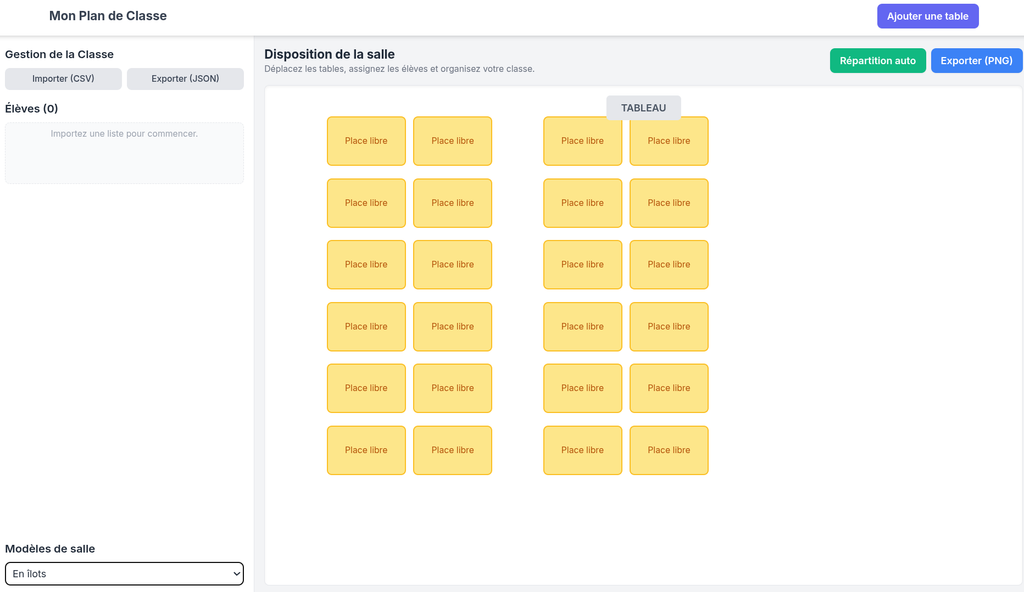The width and height of the screenshot is (1024, 592).
Task: Click third seat in the fifth row
Action: [582, 388]
